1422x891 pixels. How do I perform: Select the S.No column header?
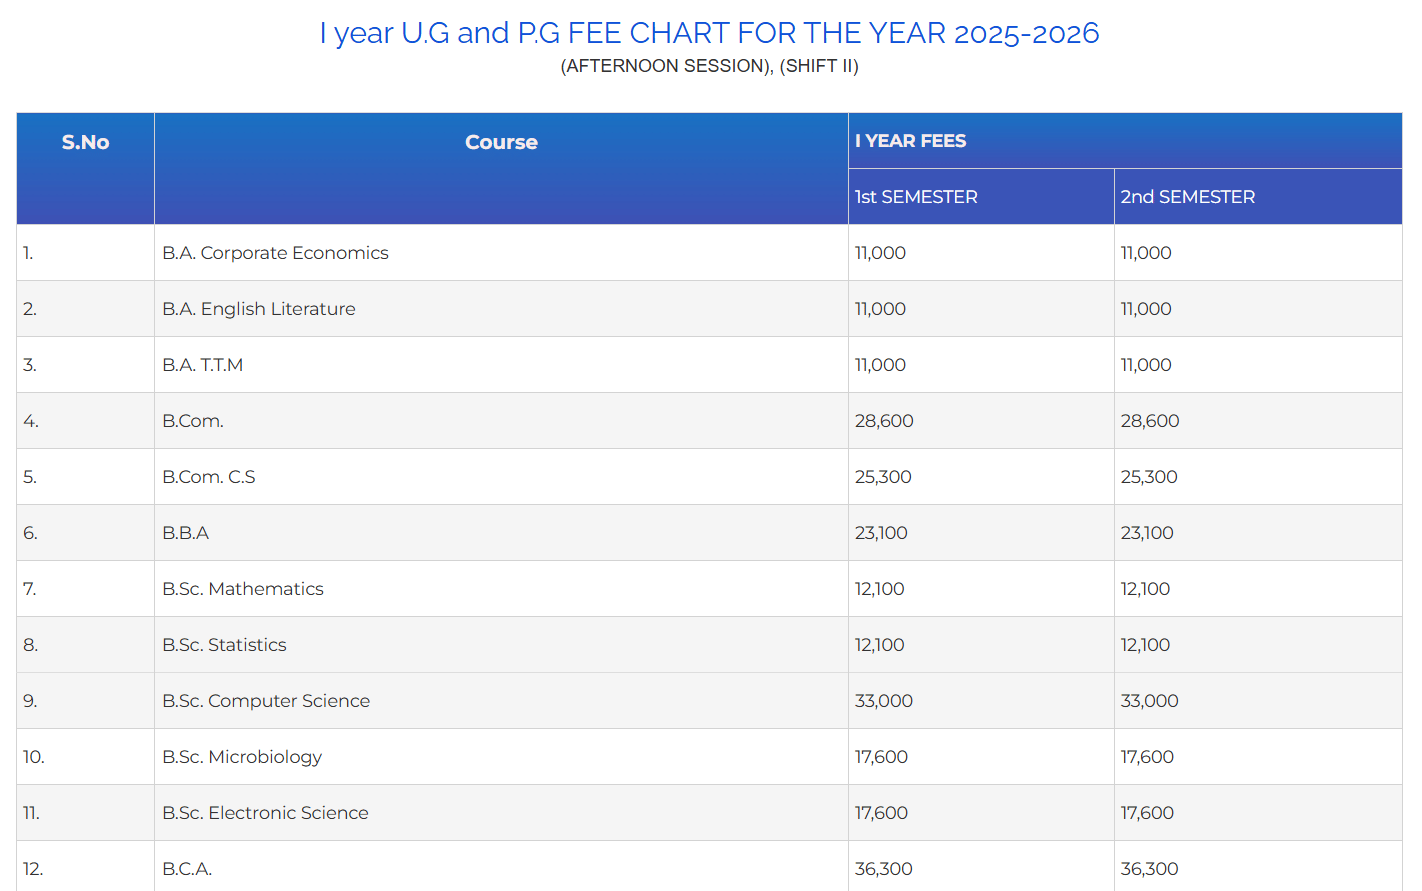pos(85,142)
